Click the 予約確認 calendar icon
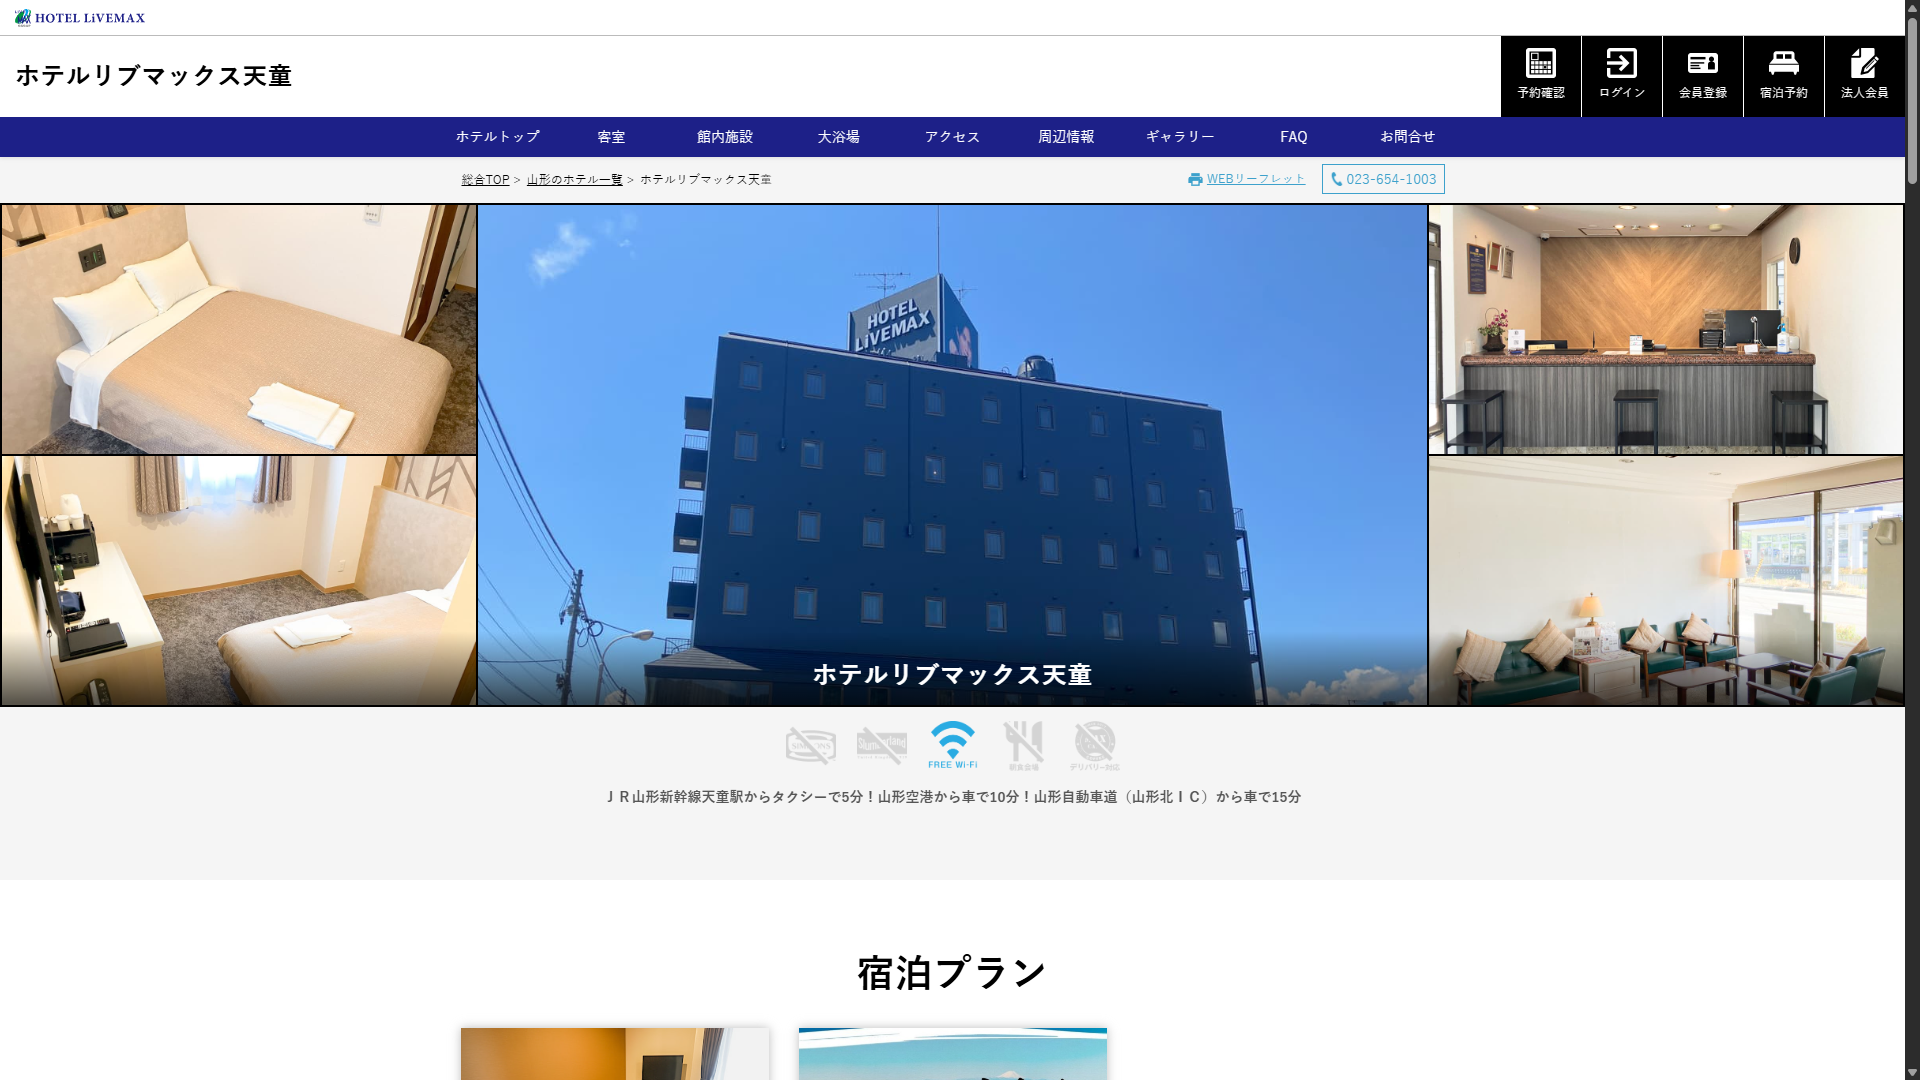 pyautogui.click(x=1540, y=64)
